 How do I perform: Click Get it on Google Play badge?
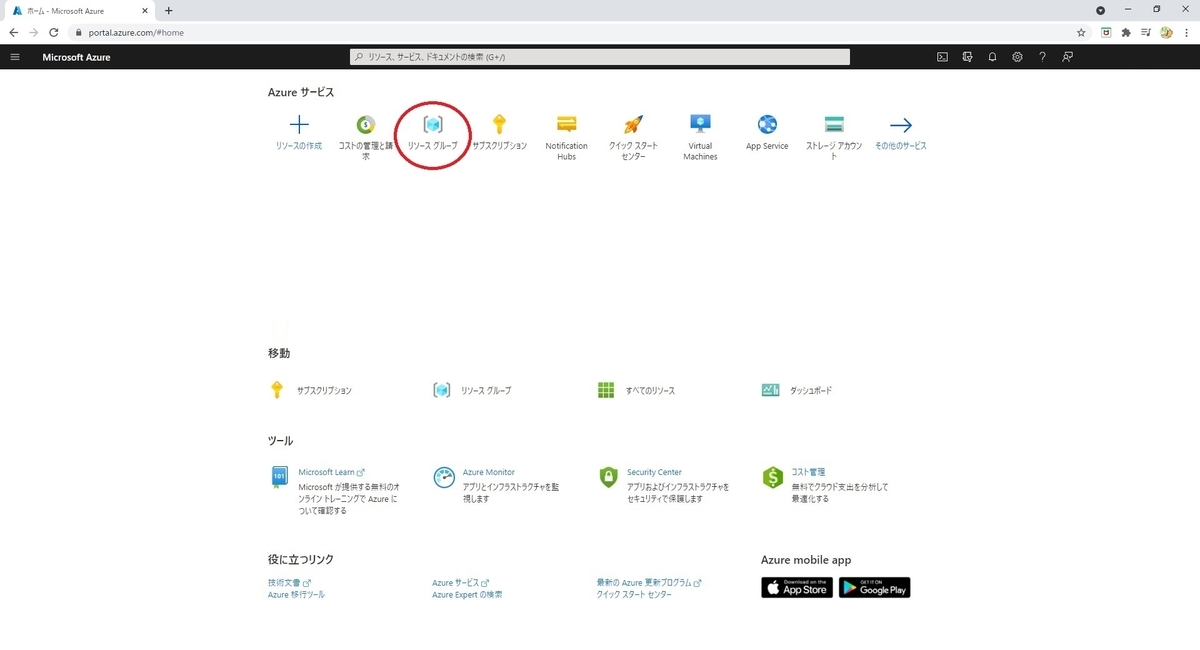tap(875, 587)
